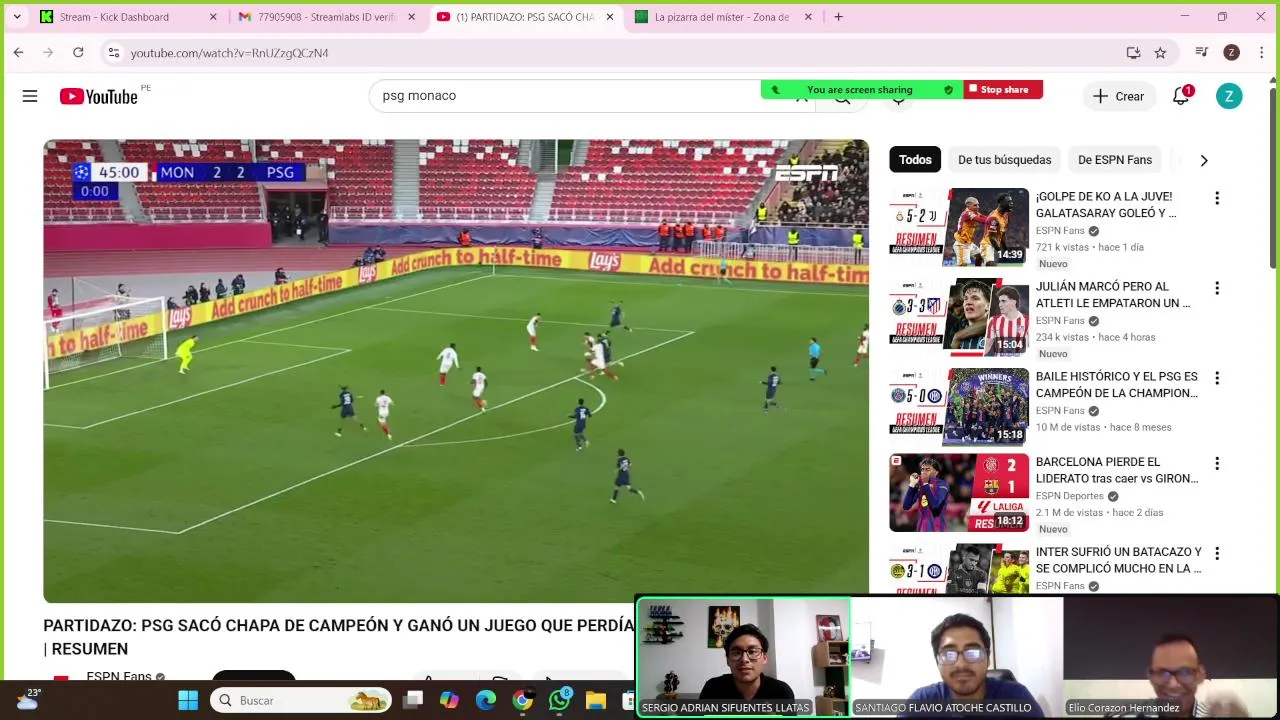Open options for INTER SUFRIÓ video
The image size is (1280, 720).
click(x=1217, y=553)
